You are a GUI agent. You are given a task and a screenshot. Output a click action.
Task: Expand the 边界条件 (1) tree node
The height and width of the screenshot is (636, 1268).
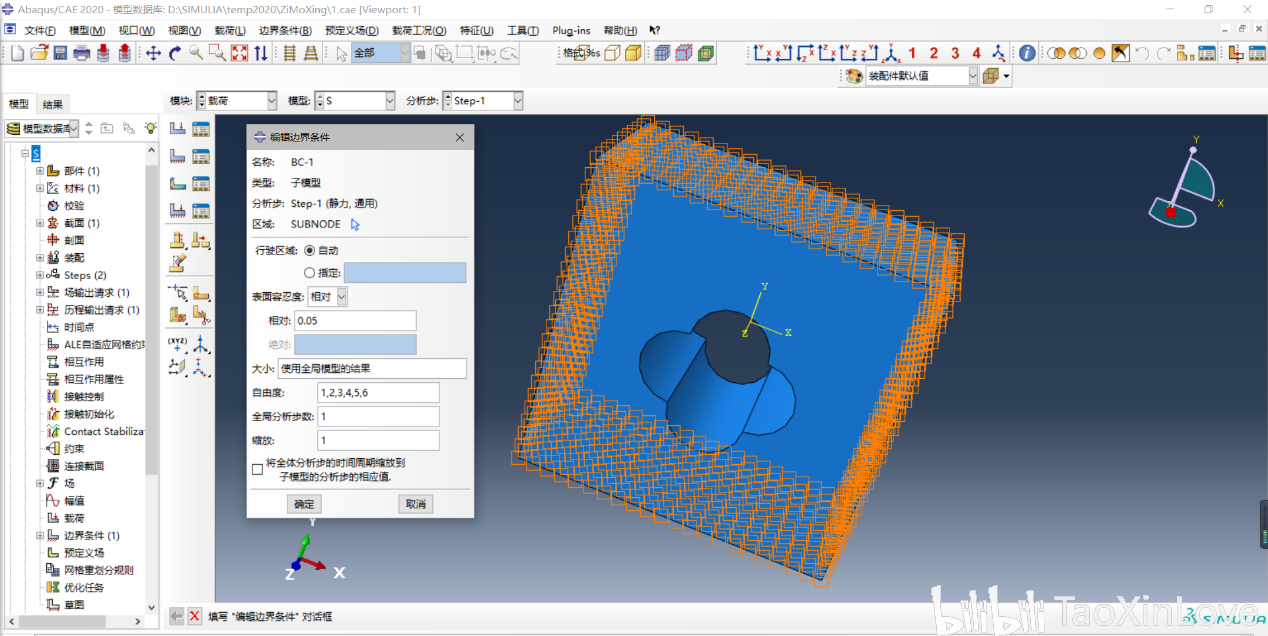click(40, 536)
